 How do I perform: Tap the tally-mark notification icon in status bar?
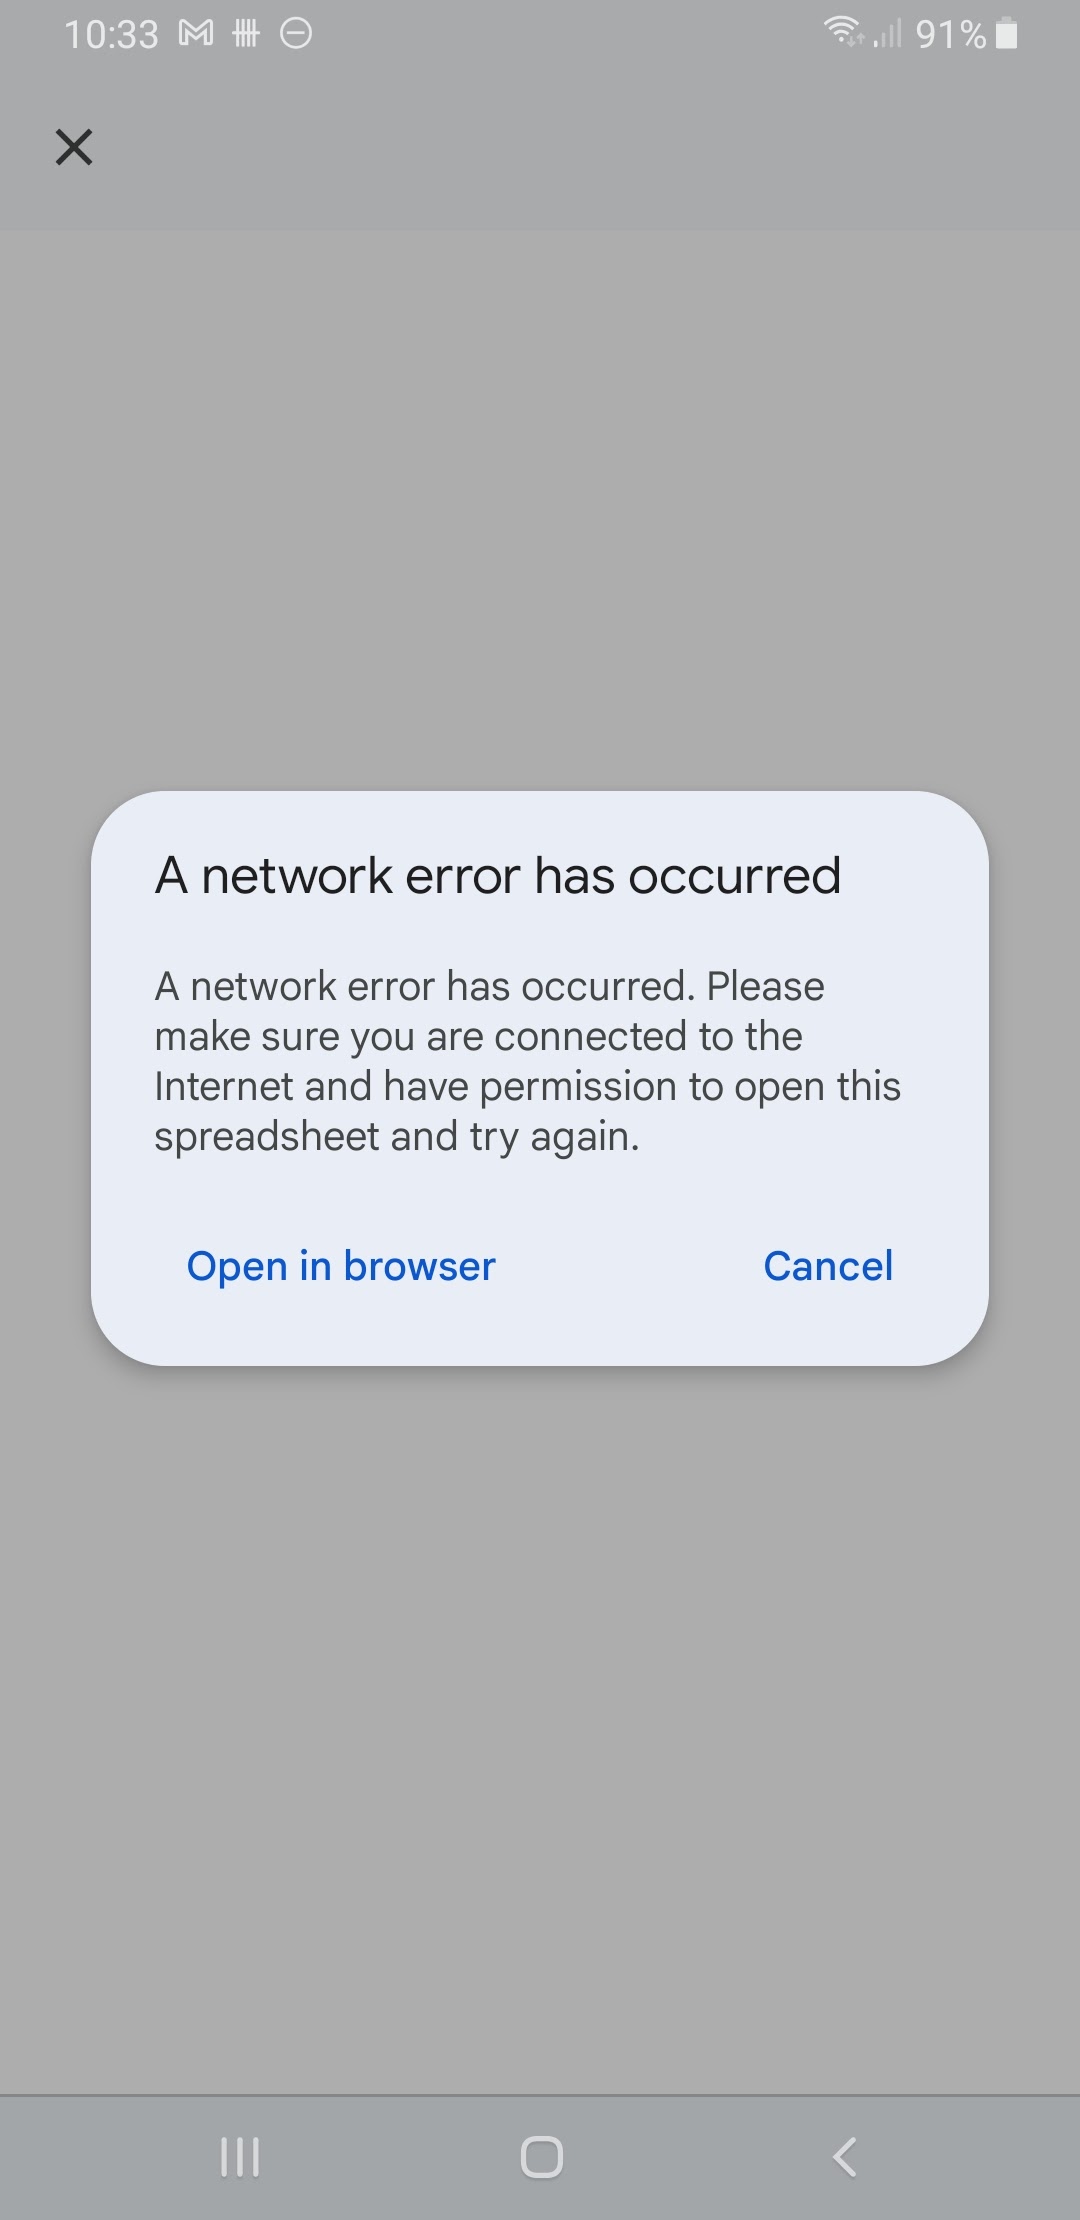(246, 34)
